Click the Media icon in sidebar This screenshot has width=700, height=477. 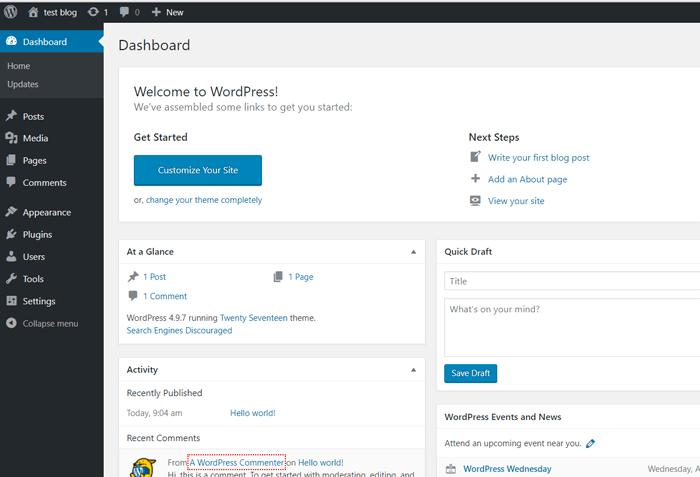[11, 138]
